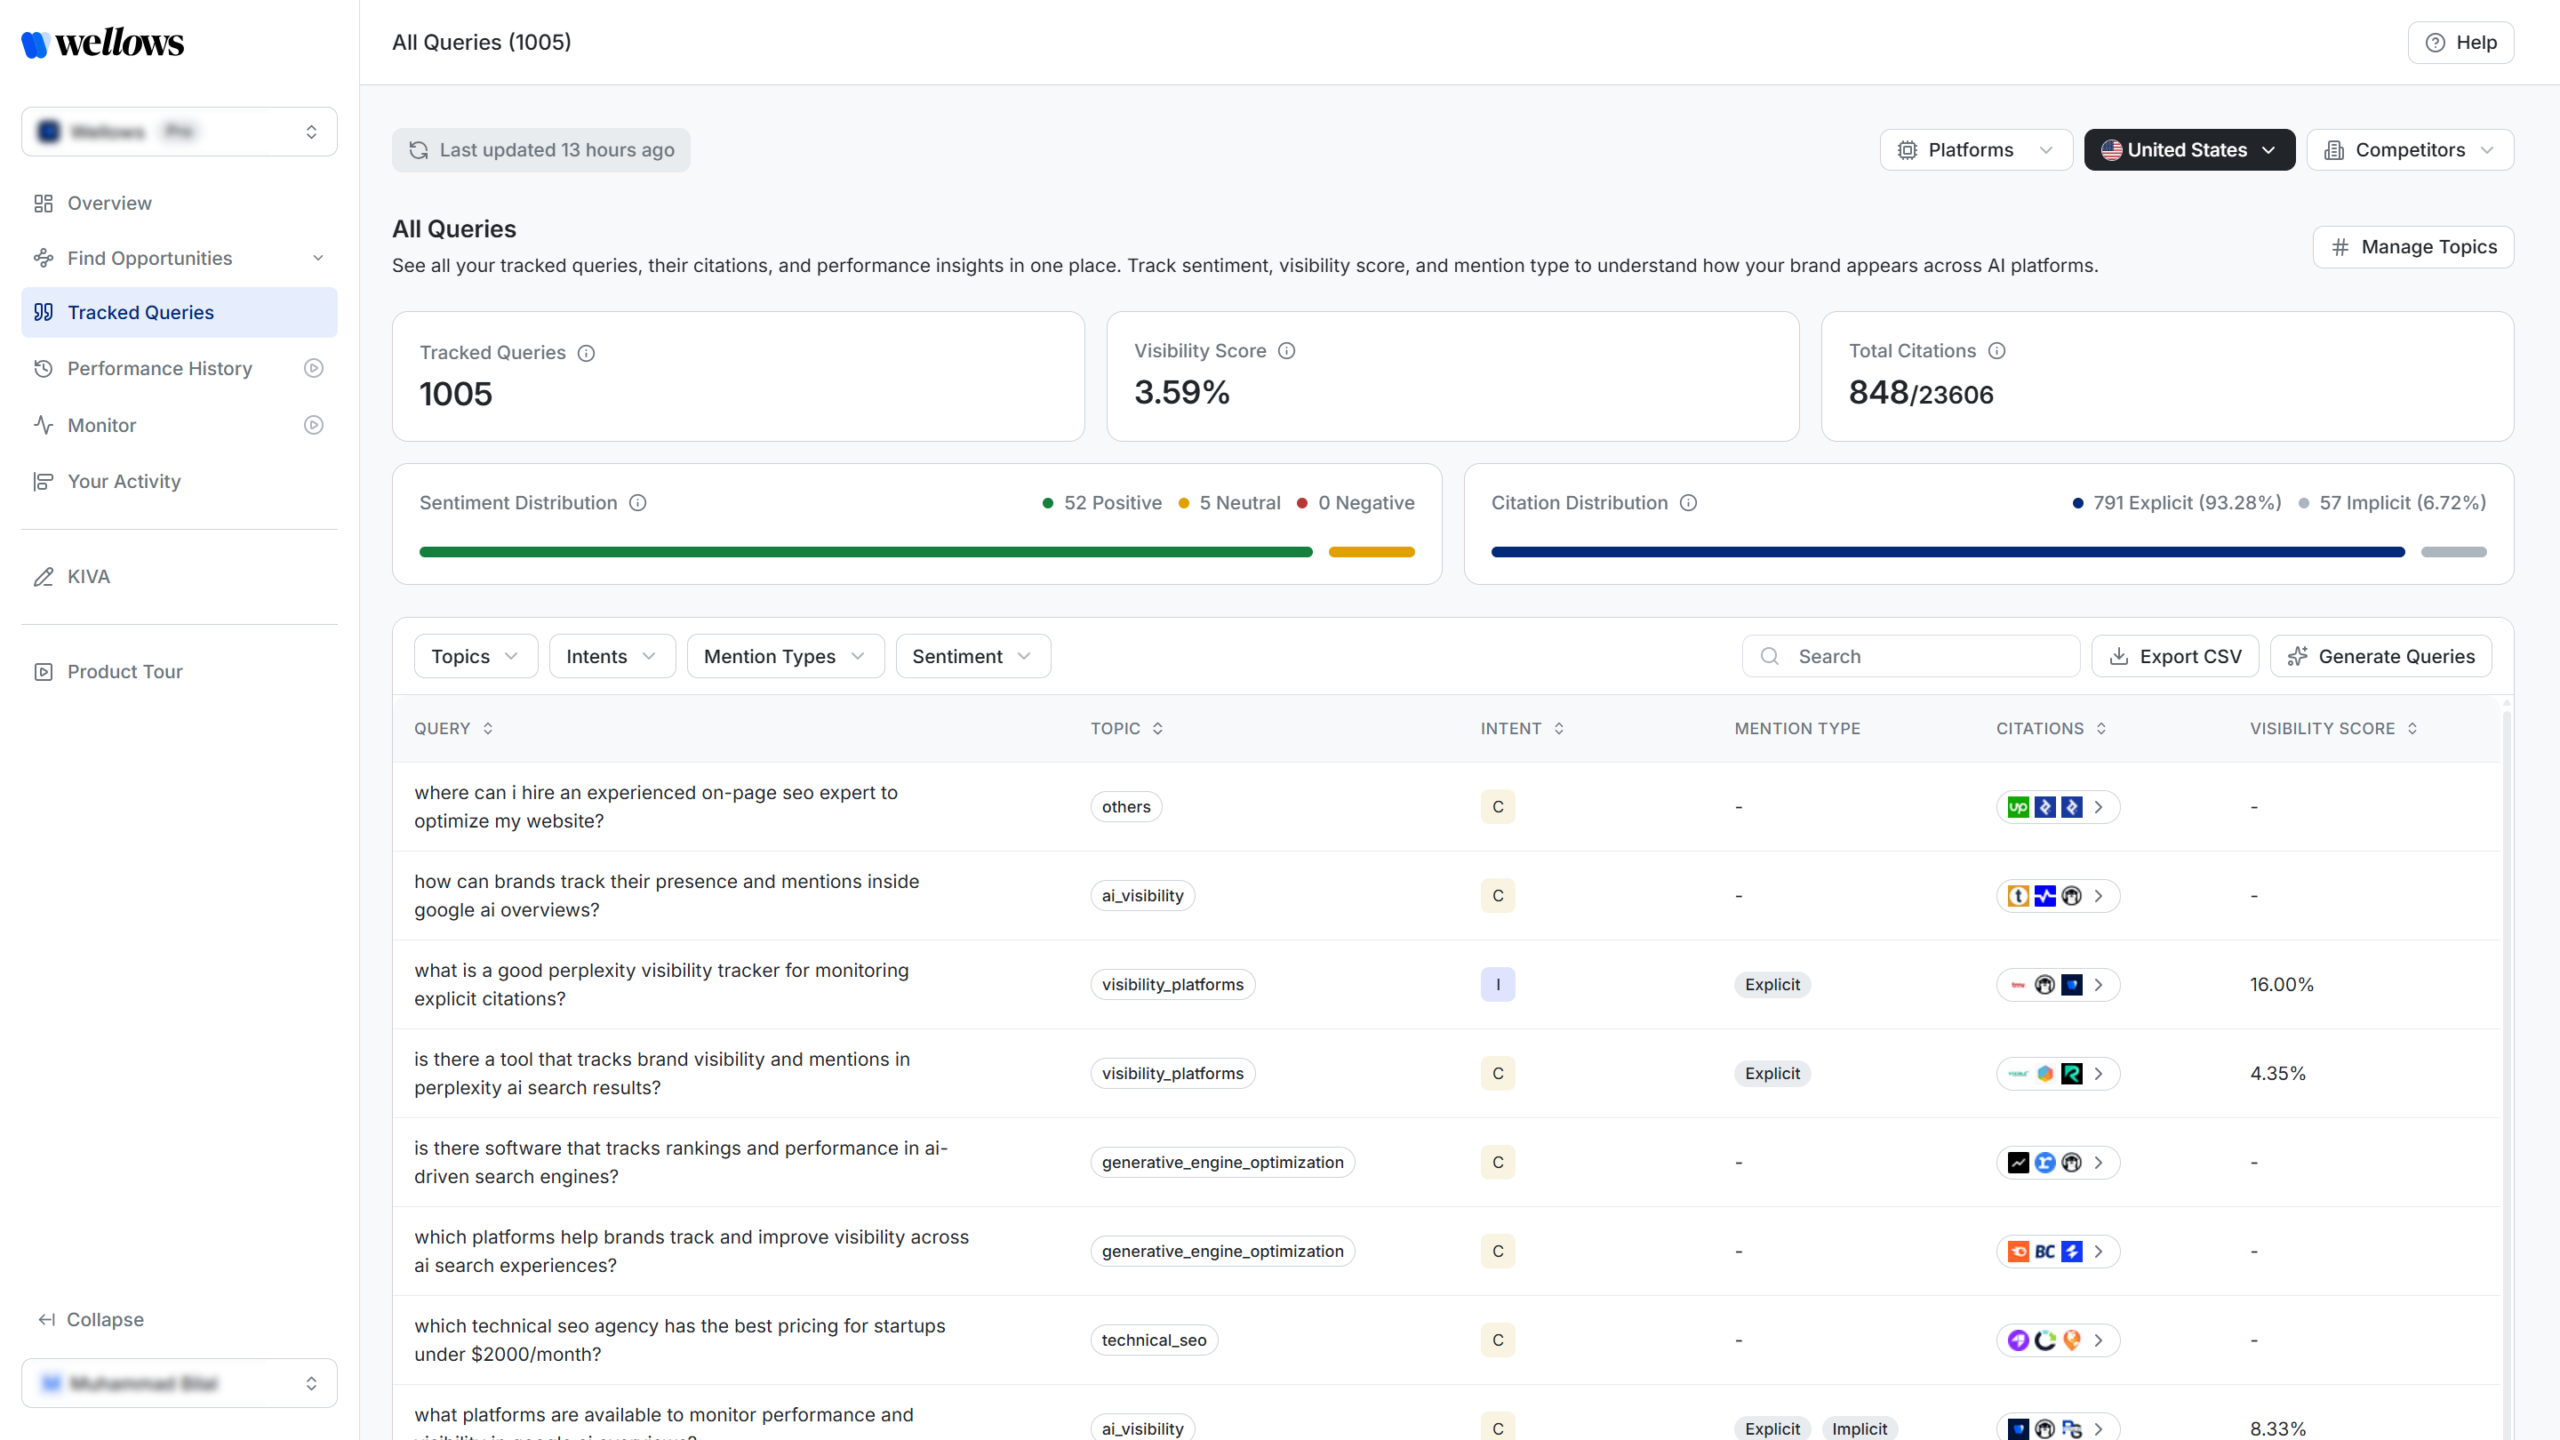The image size is (2560, 1440).
Task: Go to Your Activity in the sidebar
Action: tap(124, 481)
